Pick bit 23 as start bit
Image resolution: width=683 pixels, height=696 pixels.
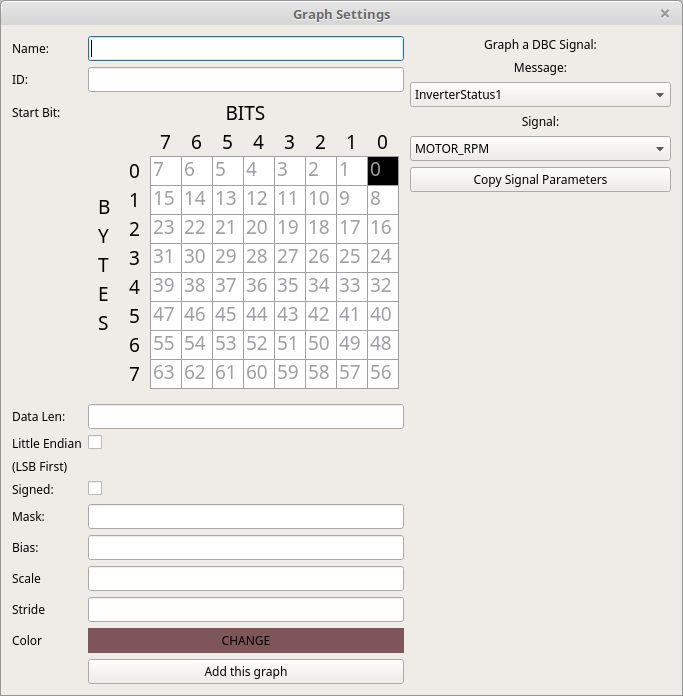[166, 229]
